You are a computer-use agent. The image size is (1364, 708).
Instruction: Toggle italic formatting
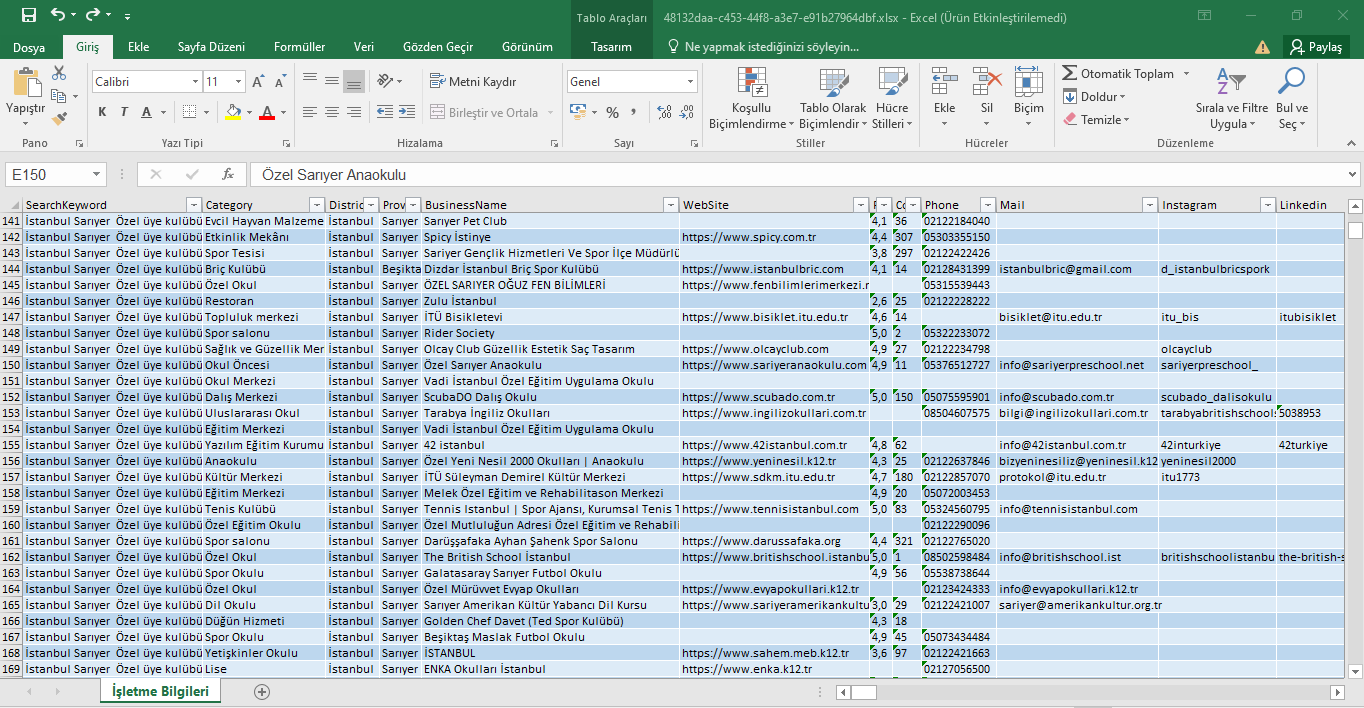tap(124, 112)
